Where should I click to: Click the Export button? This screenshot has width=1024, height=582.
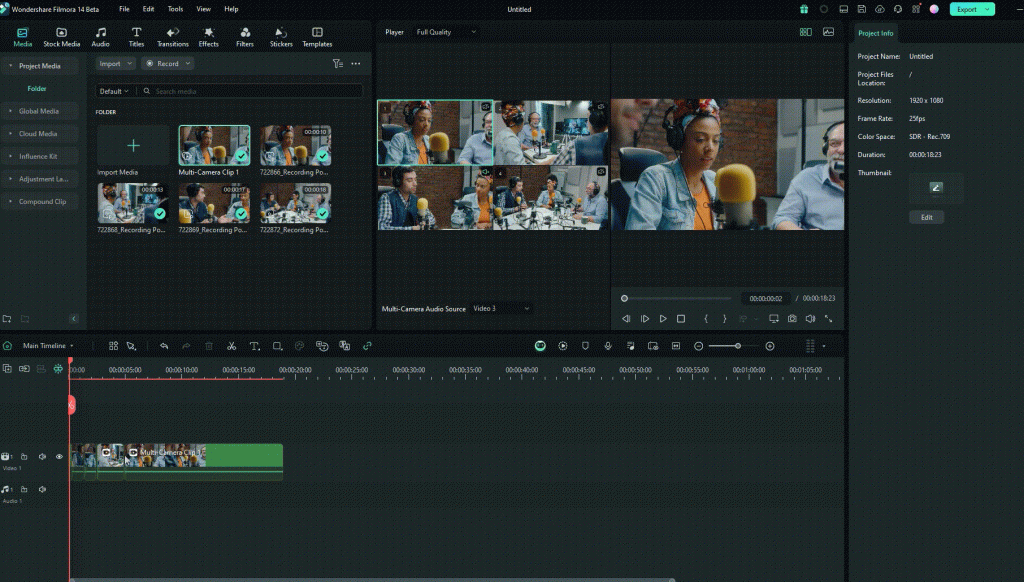[967, 9]
